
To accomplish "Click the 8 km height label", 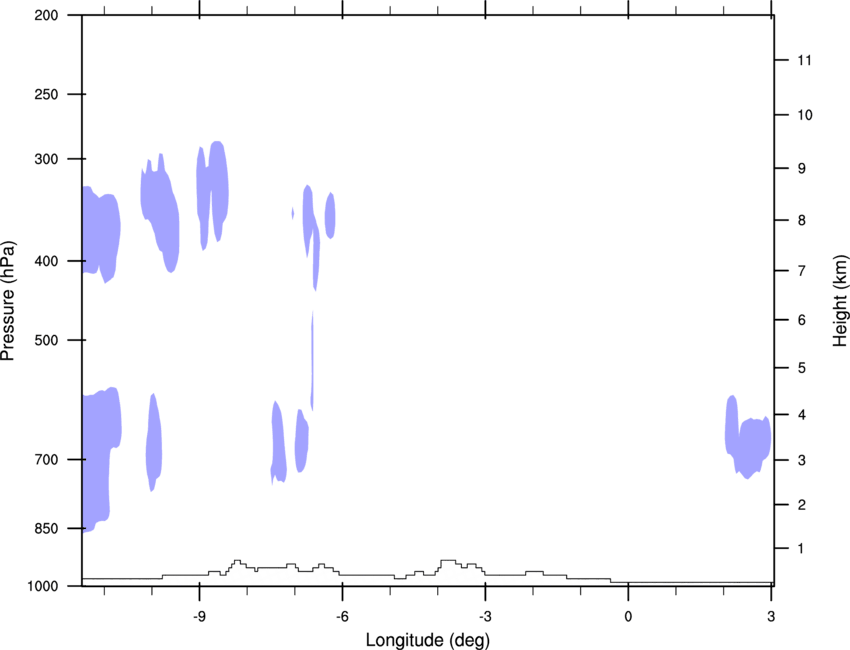I will pyautogui.click(x=802, y=220).
